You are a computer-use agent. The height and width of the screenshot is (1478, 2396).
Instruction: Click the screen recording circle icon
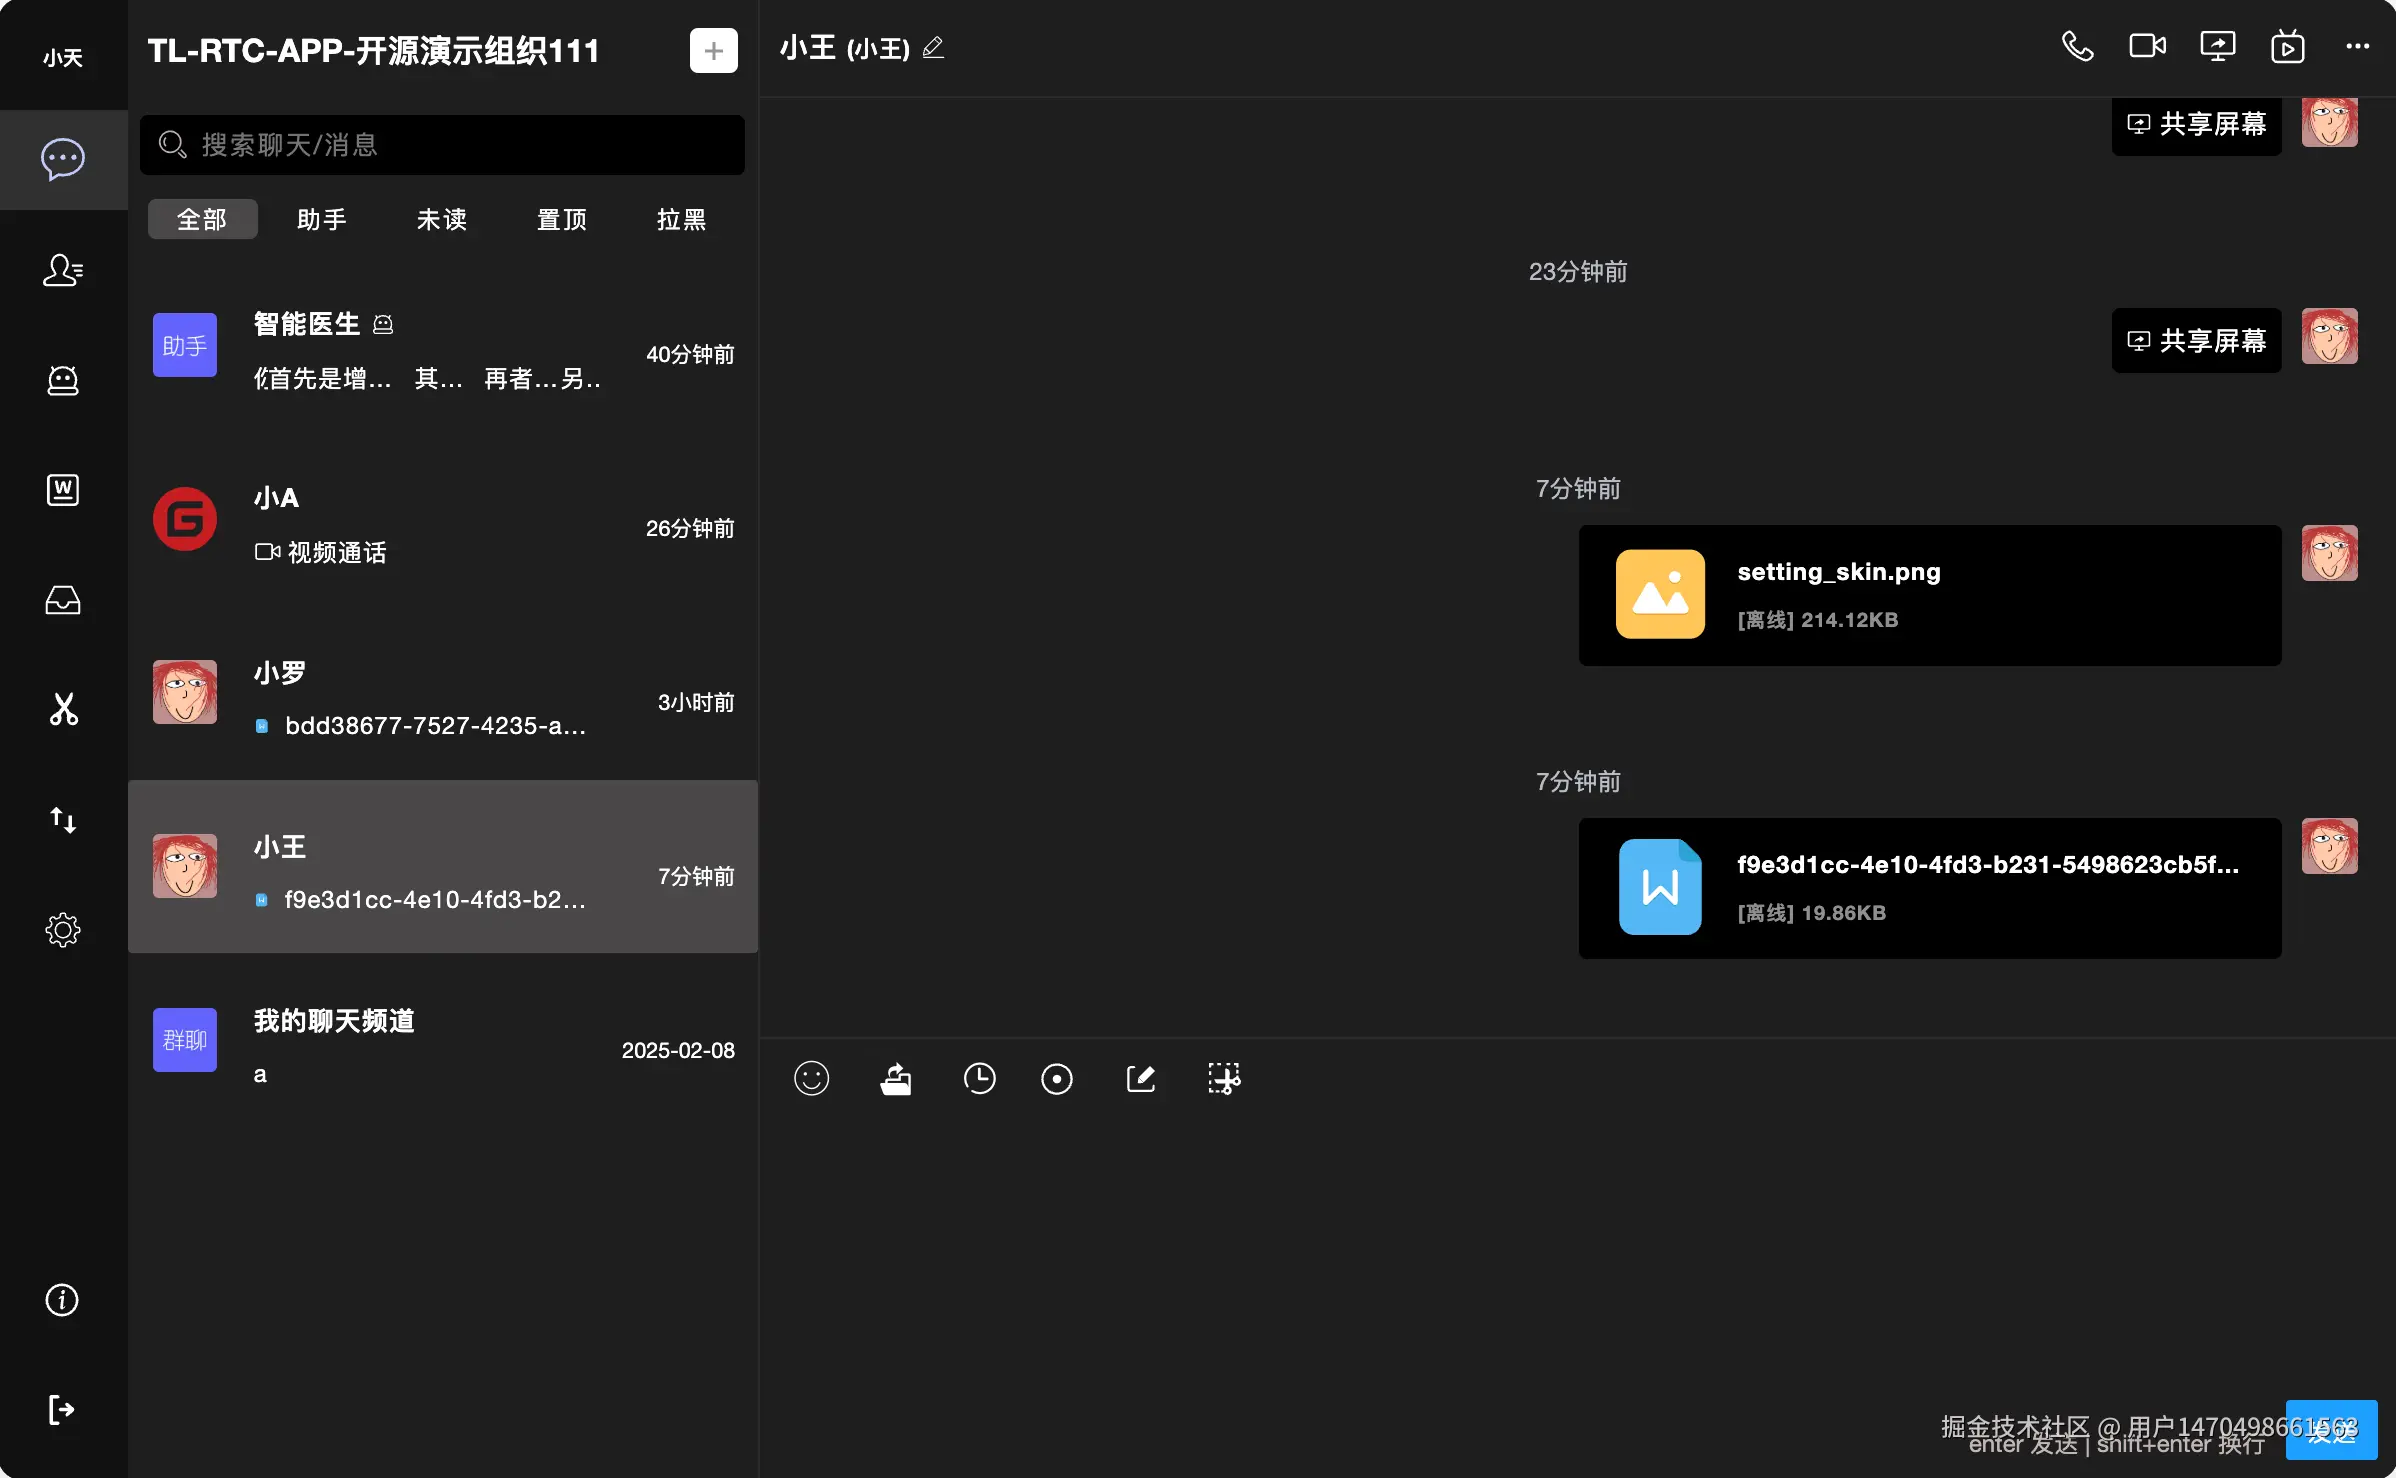click(x=1056, y=1079)
